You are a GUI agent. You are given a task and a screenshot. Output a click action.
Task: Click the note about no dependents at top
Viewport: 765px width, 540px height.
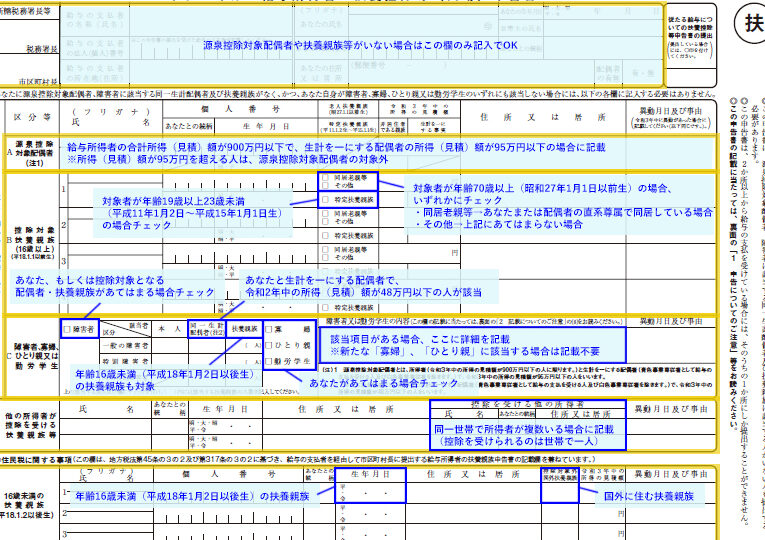point(360,46)
